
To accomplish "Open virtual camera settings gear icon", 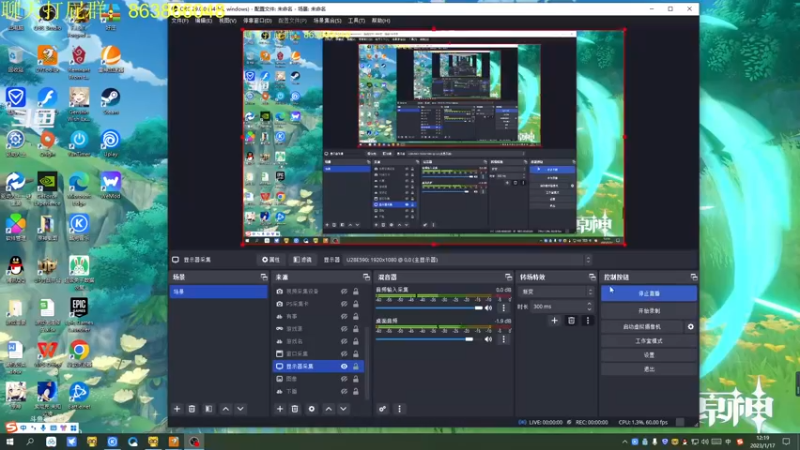I will (x=691, y=327).
